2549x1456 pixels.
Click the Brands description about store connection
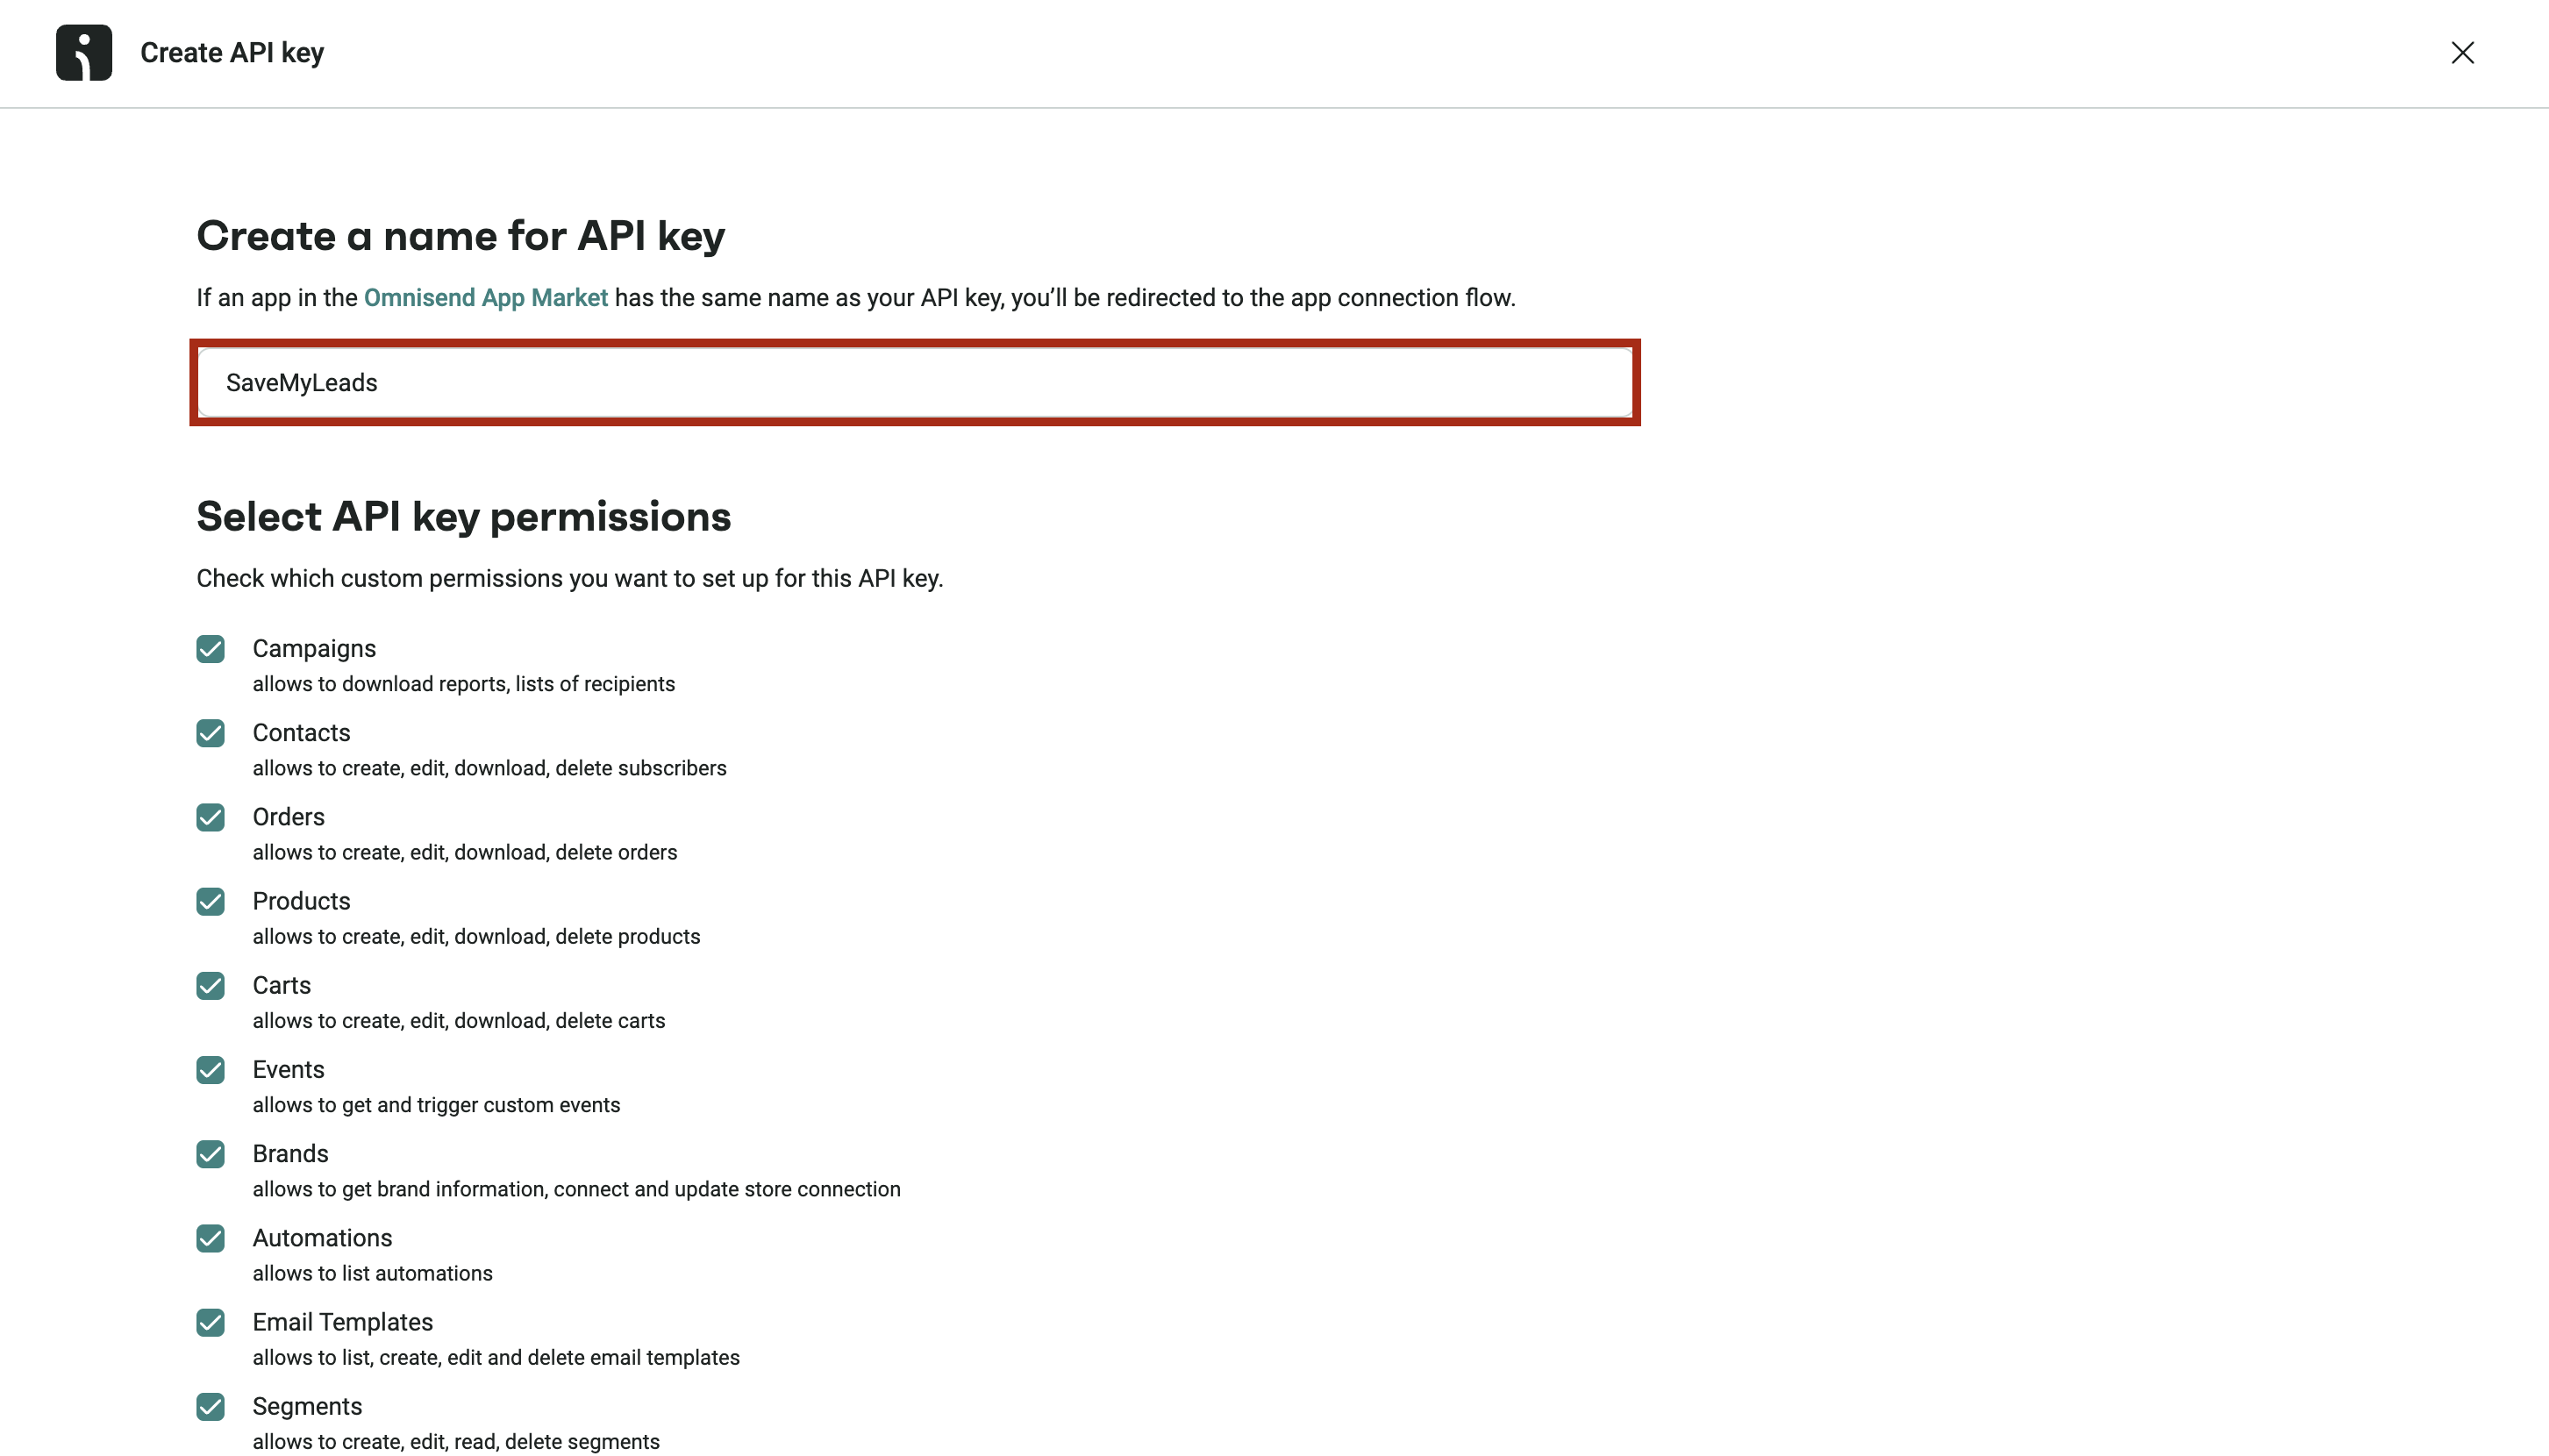click(x=576, y=1189)
